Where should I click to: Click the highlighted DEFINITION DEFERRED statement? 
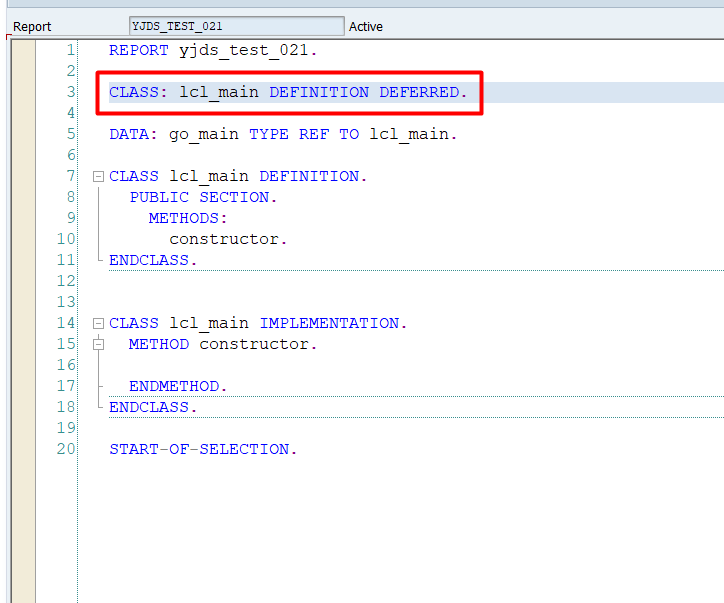click(x=288, y=92)
